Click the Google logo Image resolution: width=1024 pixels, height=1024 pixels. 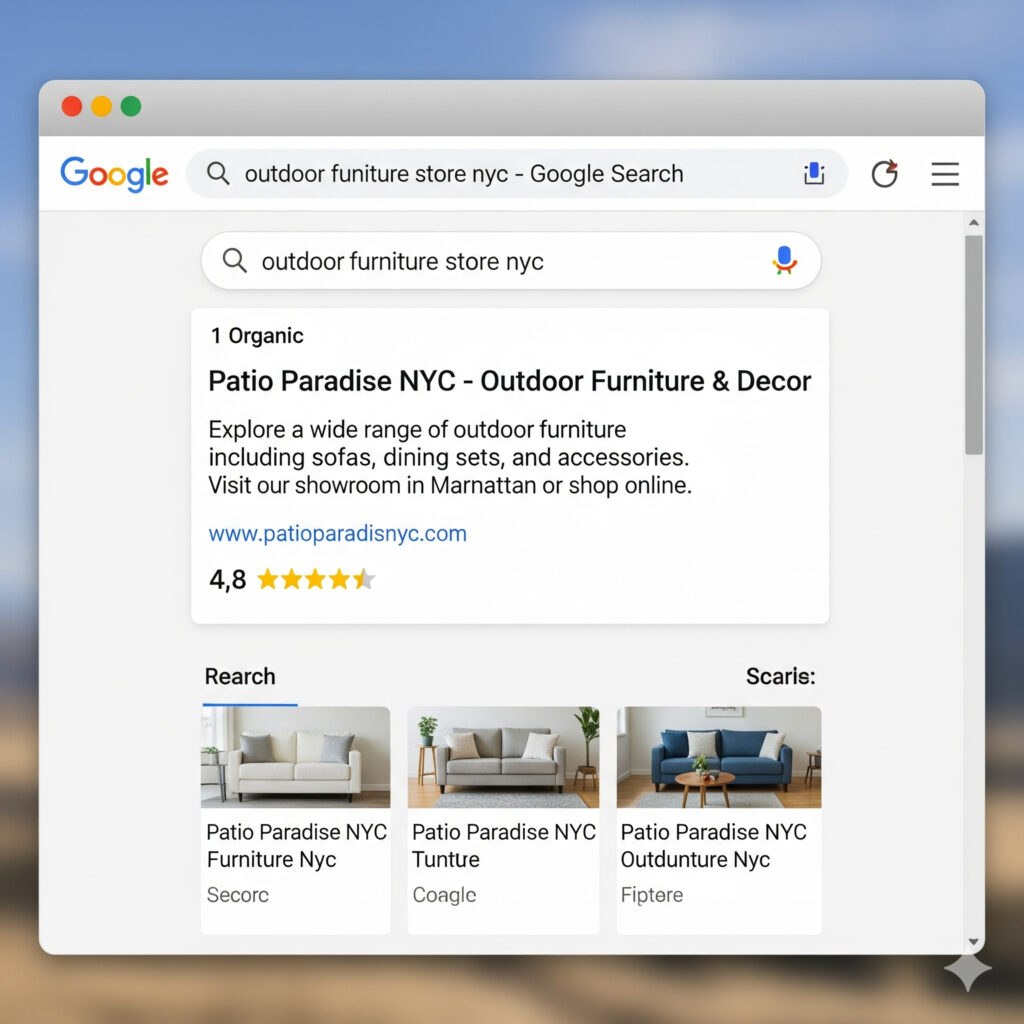tap(114, 174)
